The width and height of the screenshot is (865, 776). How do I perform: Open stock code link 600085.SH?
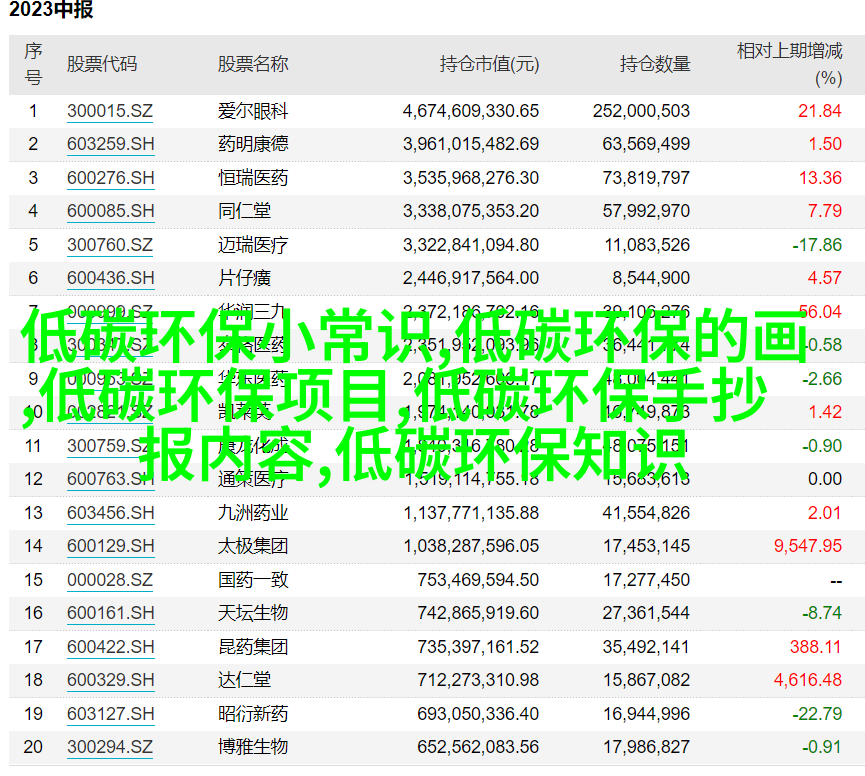point(110,211)
